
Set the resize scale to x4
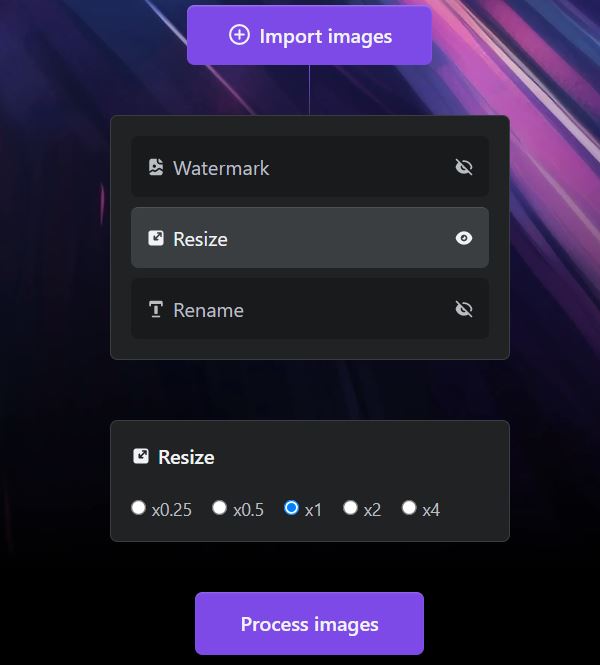coord(408,508)
